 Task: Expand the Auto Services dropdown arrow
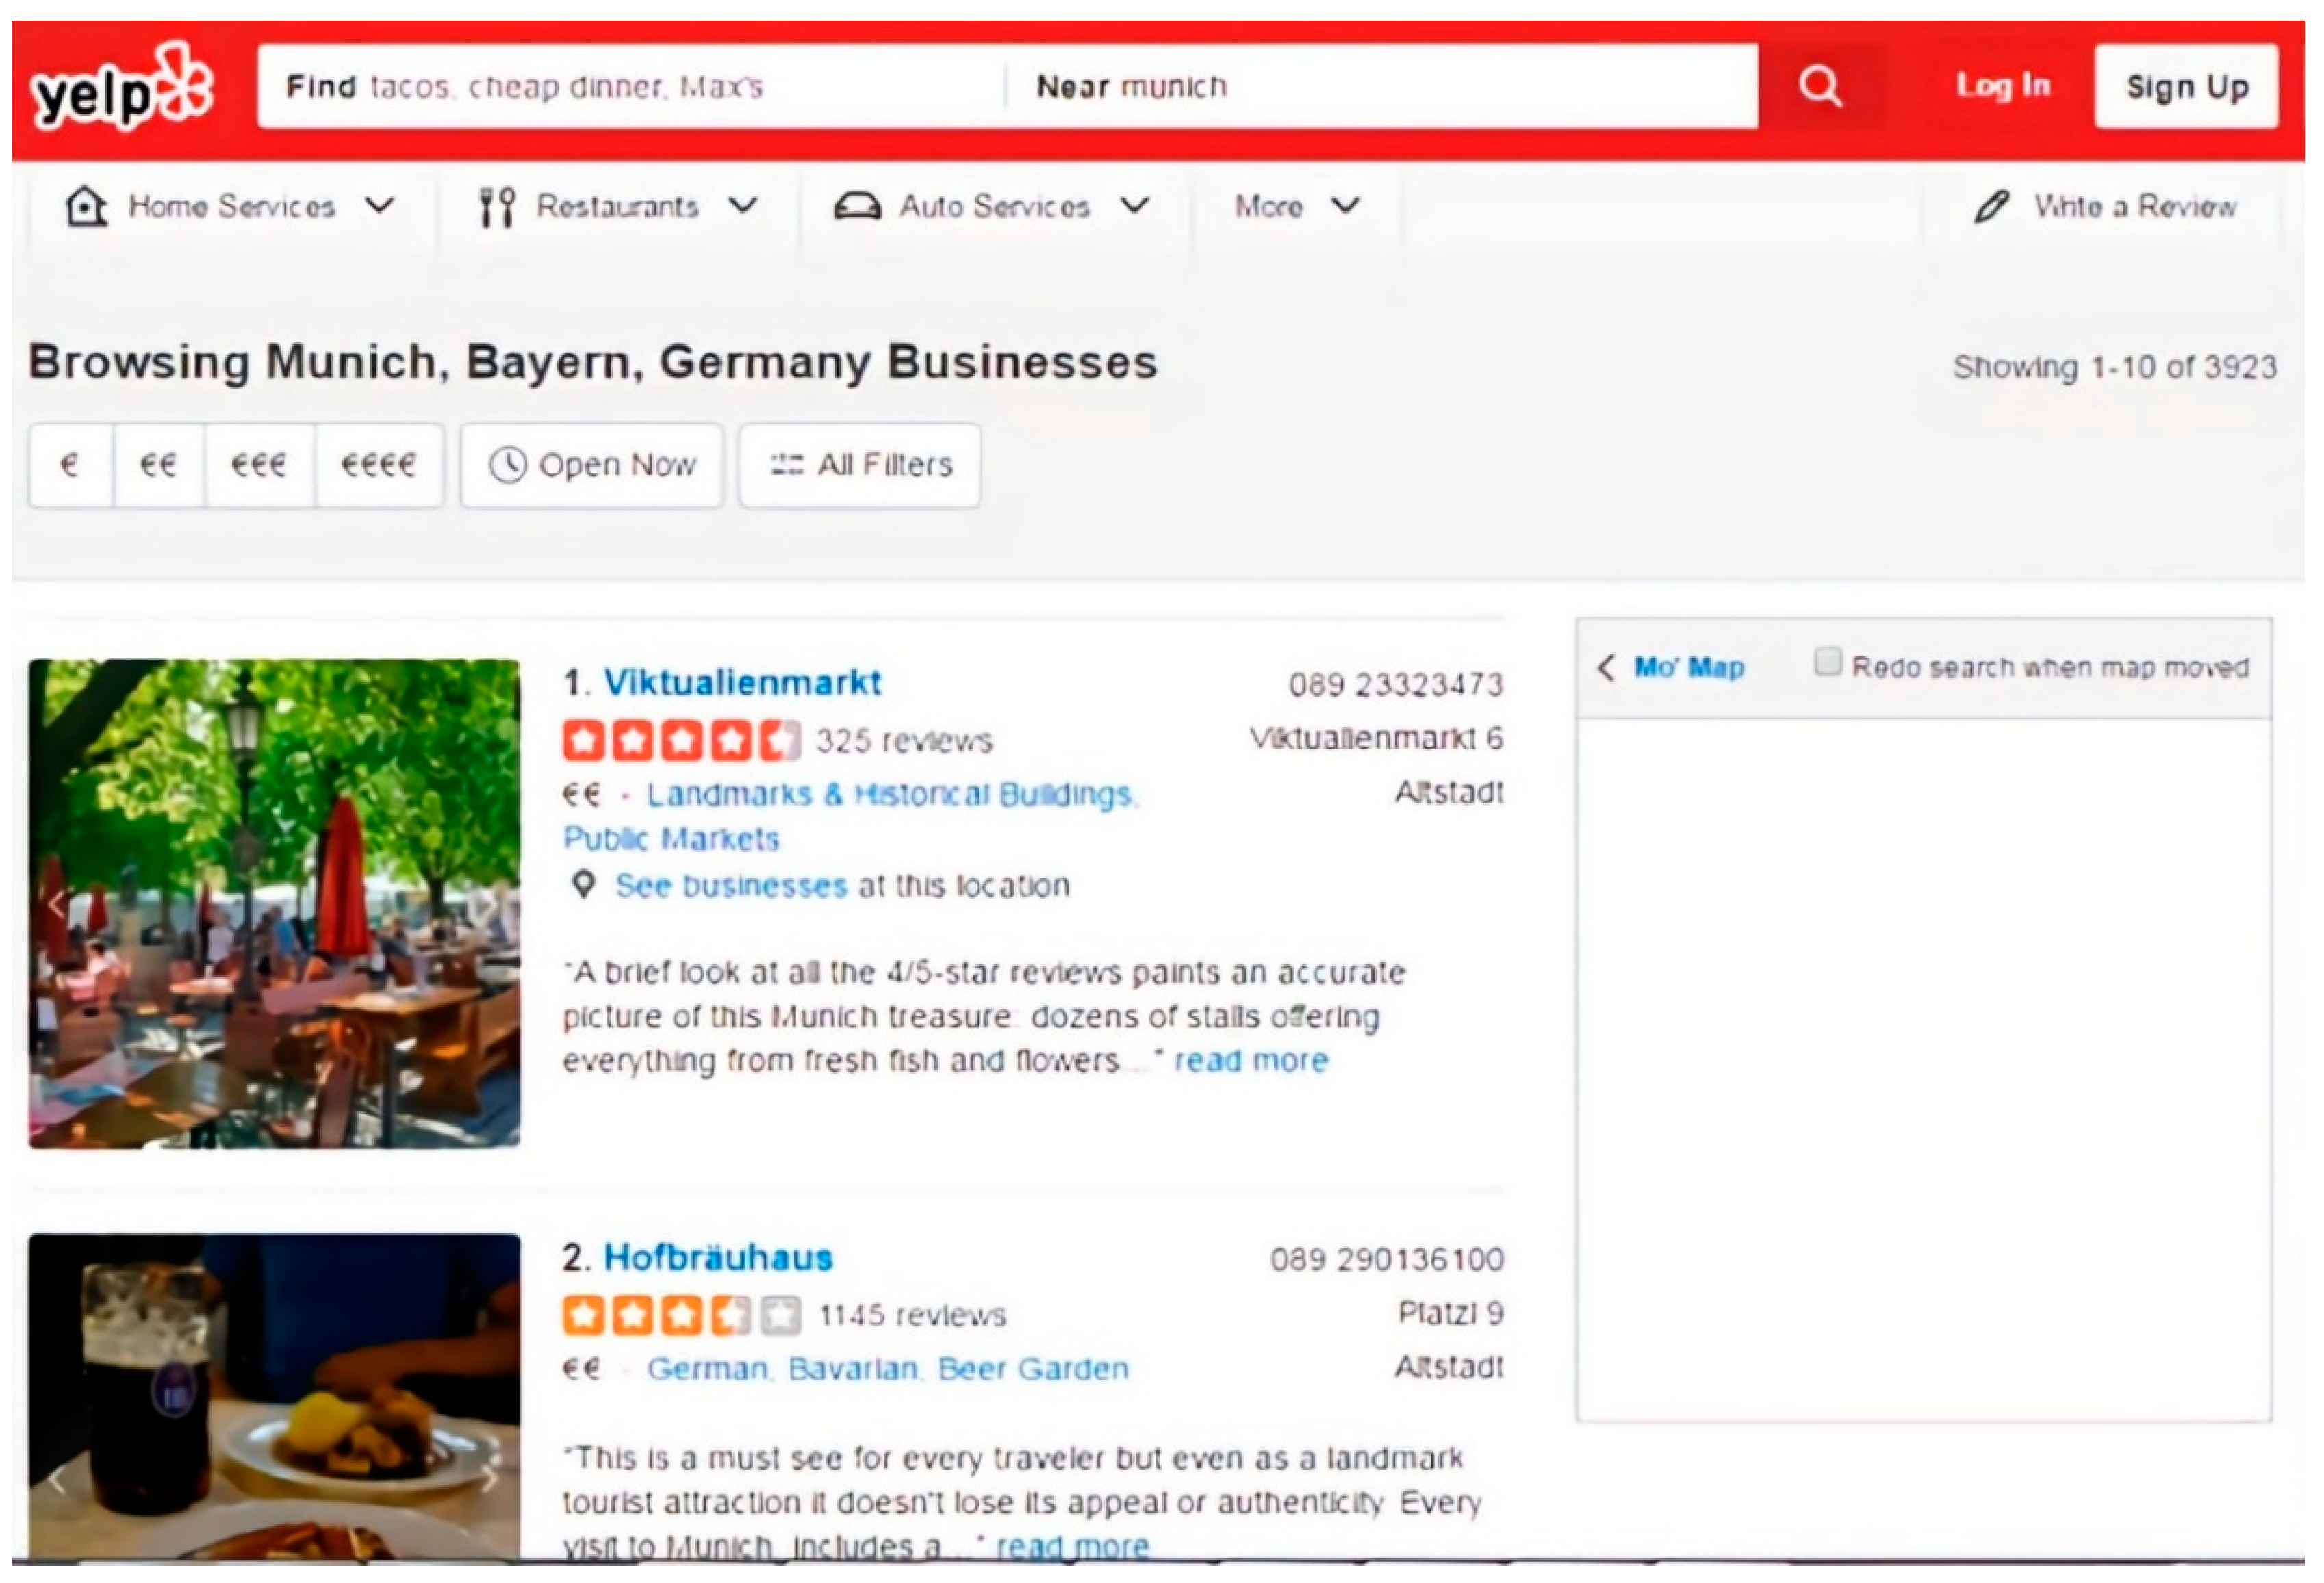click(1134, 206)
